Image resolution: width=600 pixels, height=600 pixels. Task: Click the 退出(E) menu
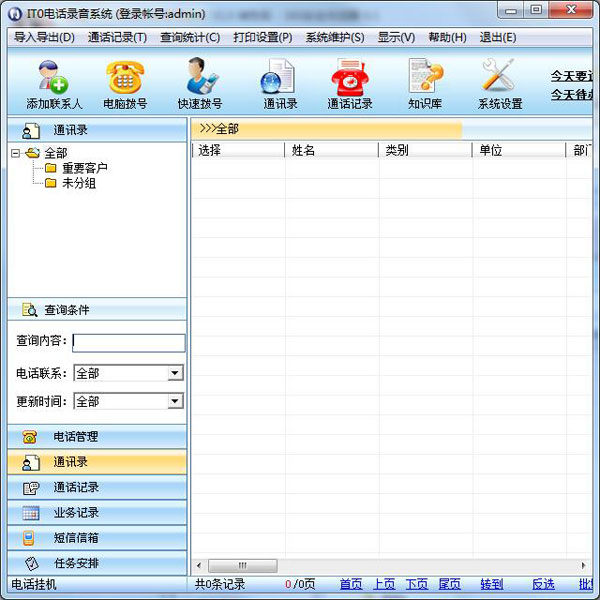point(498,37)
